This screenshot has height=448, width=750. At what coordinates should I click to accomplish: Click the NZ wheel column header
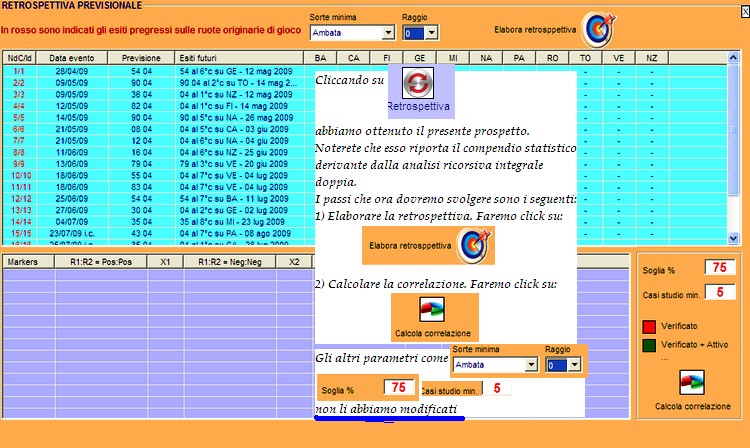point(652,58)
